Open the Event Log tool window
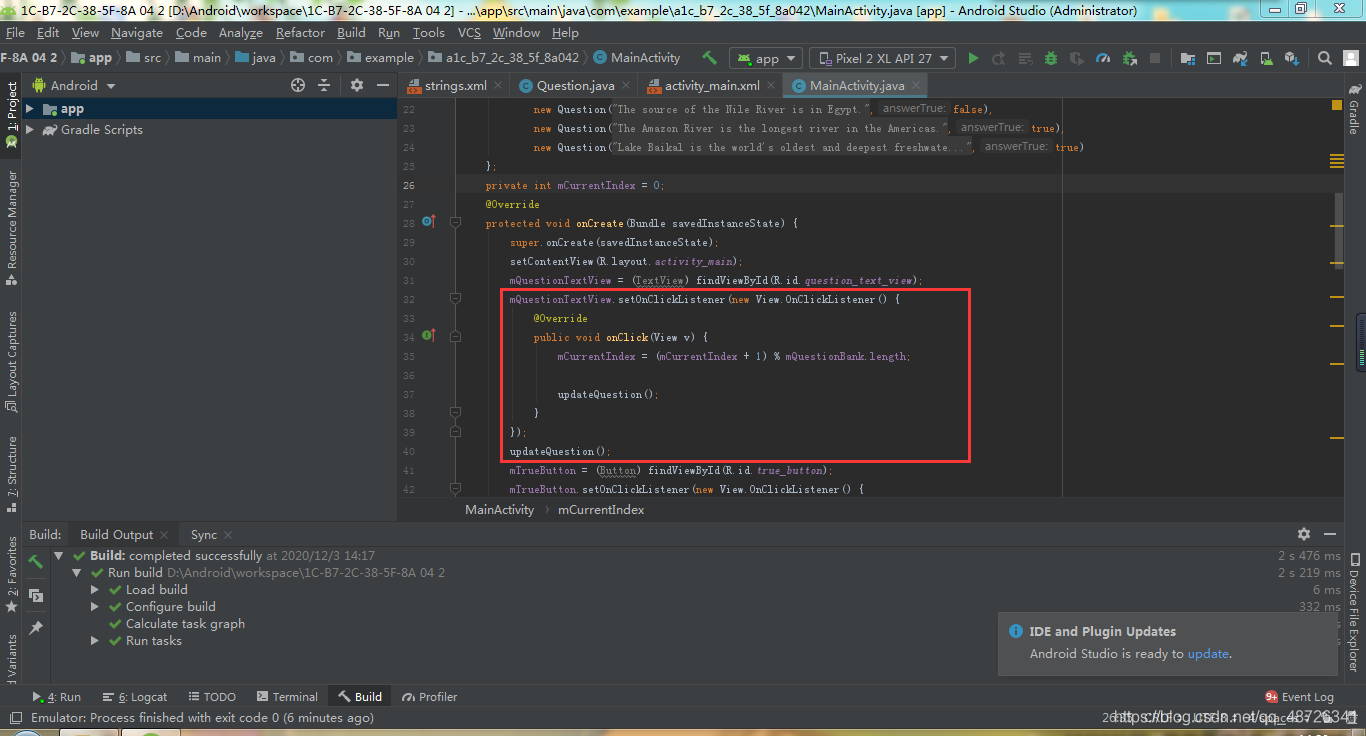The width and height of the screenshot is (1366, 736). pyautogui.click(x=1300, y=697)
